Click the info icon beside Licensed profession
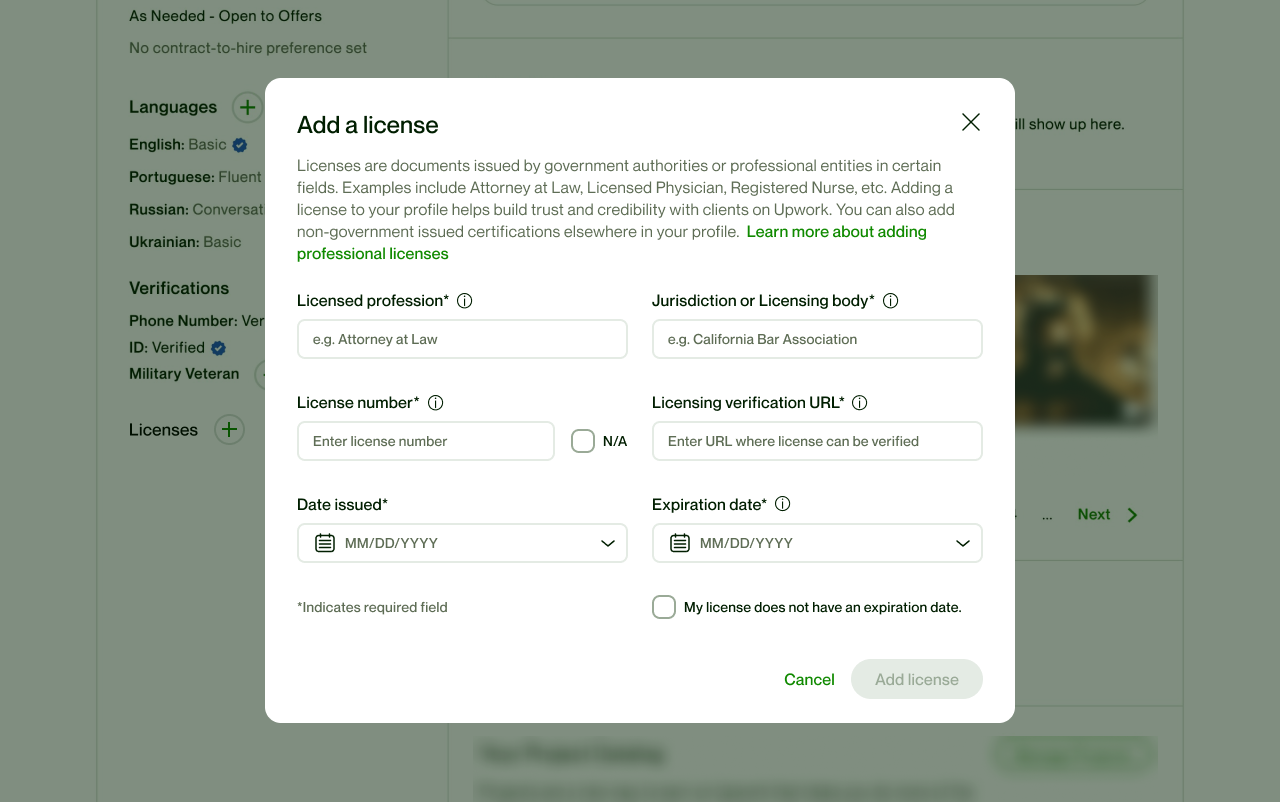 465,301
